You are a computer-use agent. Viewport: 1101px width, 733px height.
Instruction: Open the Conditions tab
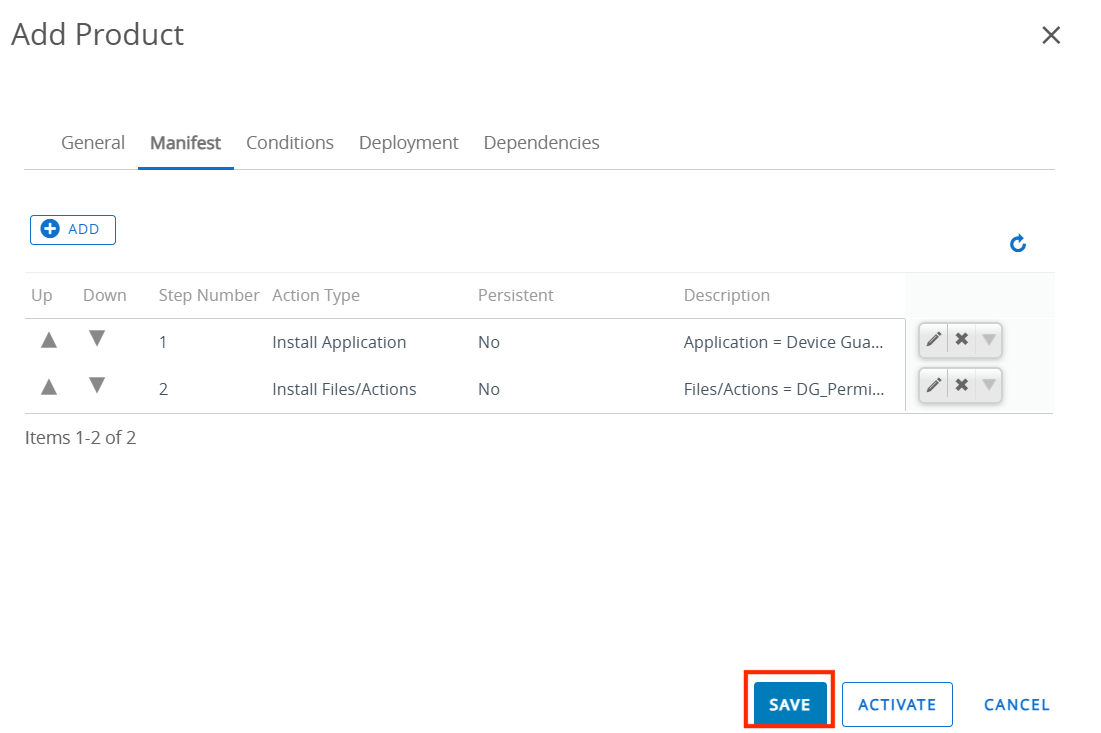290,143
